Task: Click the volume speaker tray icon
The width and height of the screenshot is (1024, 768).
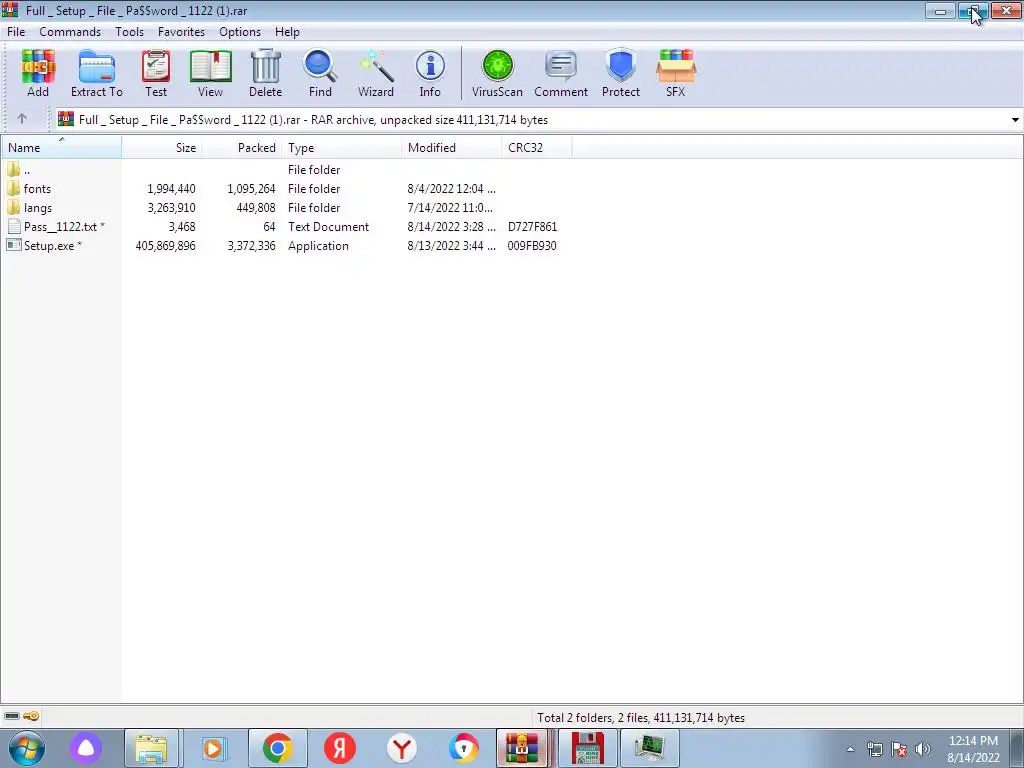Action: click(x=923, y=749)
